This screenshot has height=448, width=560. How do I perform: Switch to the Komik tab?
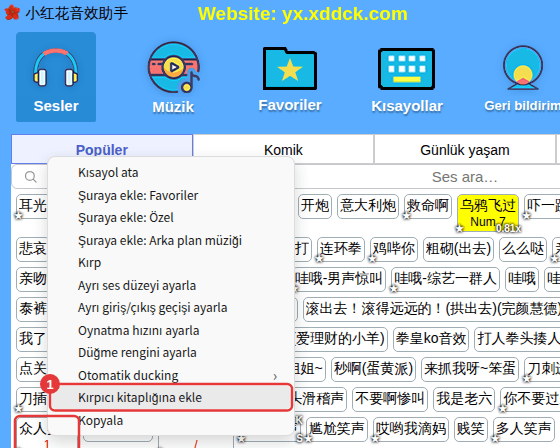click(x=283, y=150)
